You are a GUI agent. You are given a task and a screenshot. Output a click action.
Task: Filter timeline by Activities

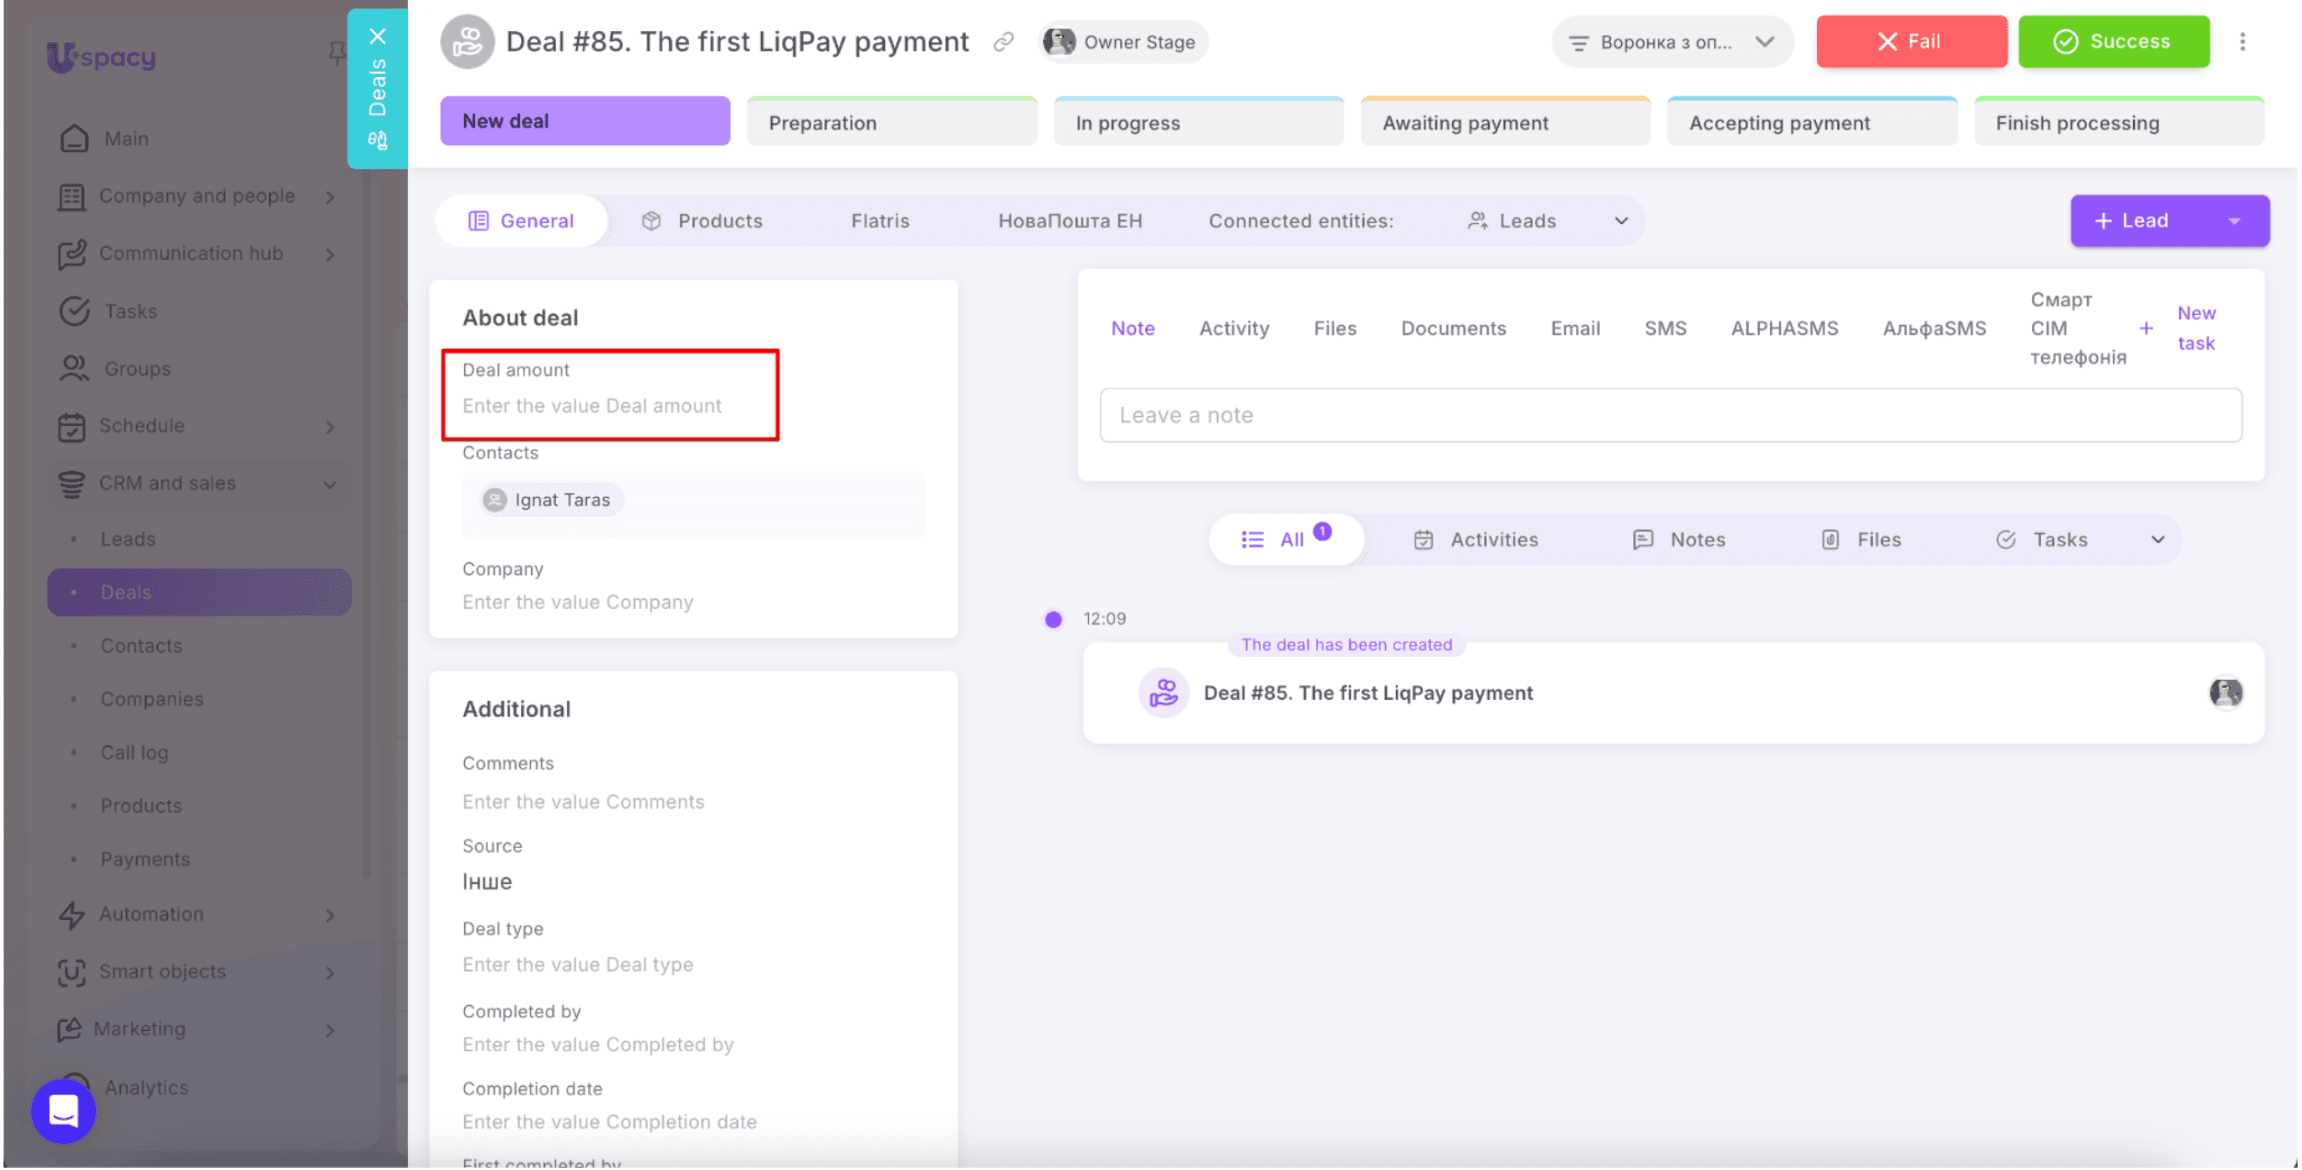1475,540
